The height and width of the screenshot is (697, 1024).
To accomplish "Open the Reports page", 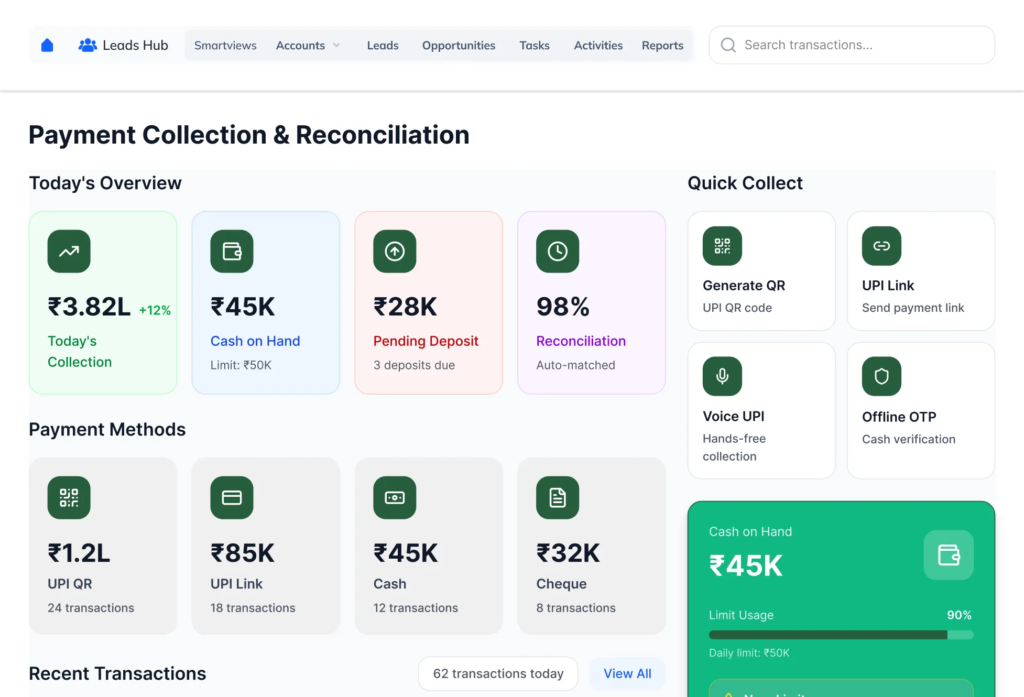I will pos(662,45).
